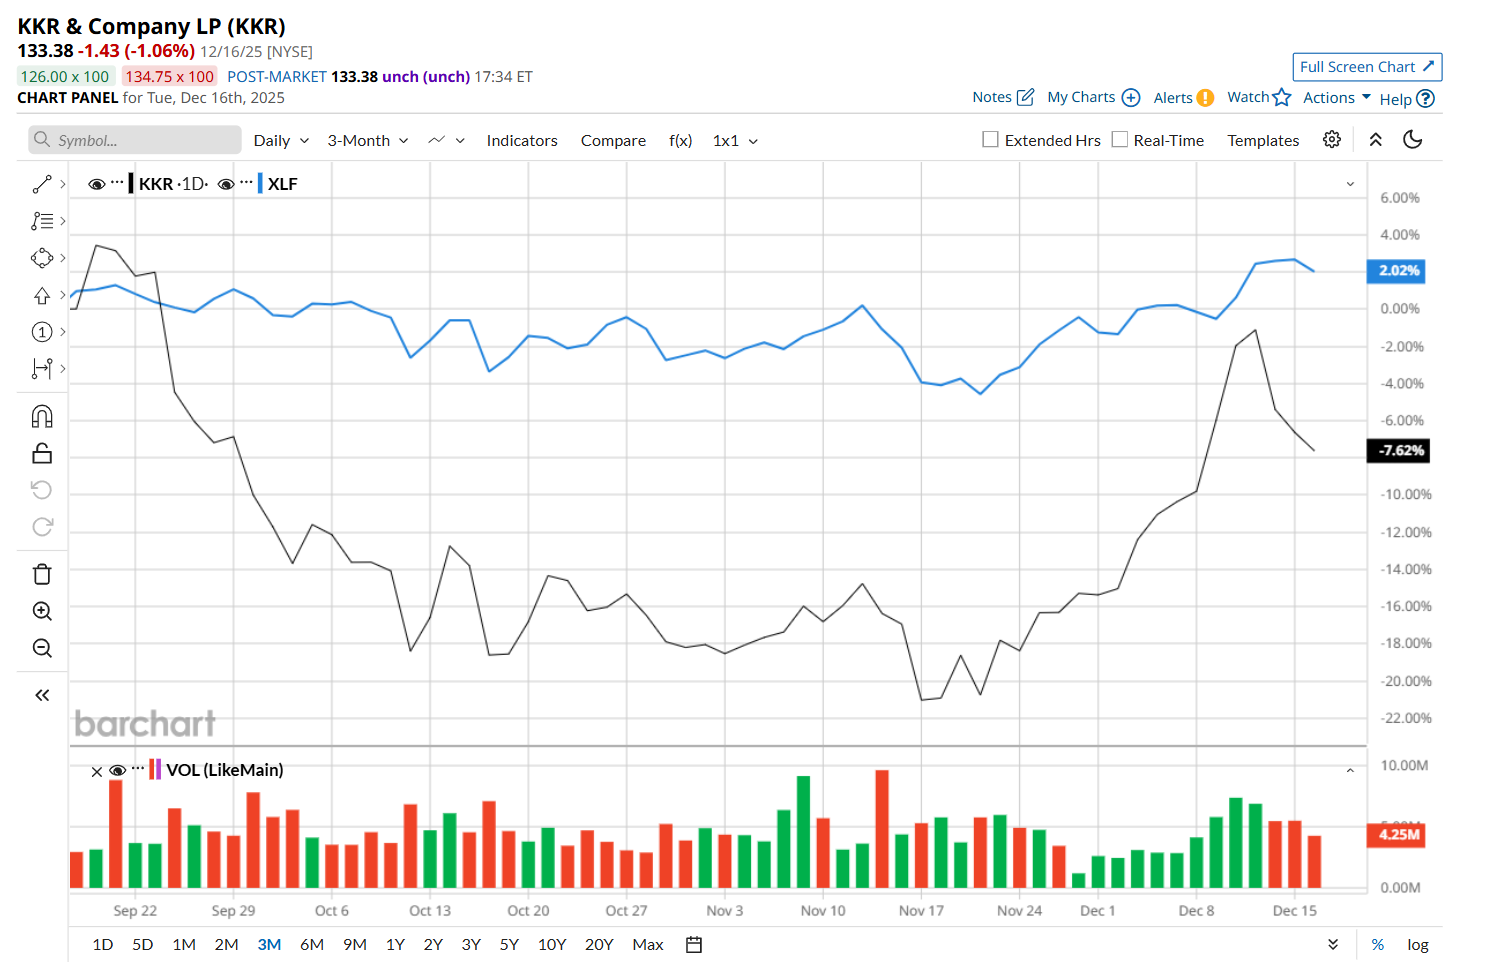Toggle log scale mode

click(1418, 945)
